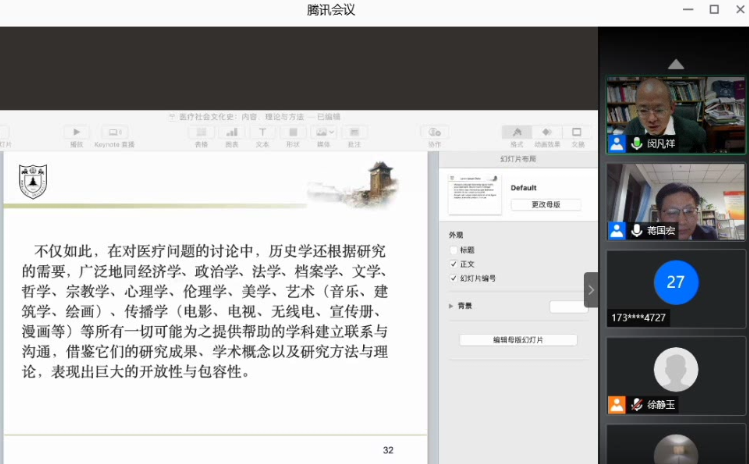The image size is (749, 464).
Task: Toggle the 幻灯片编号 slide number checkbox
Action: click(454, 278)
